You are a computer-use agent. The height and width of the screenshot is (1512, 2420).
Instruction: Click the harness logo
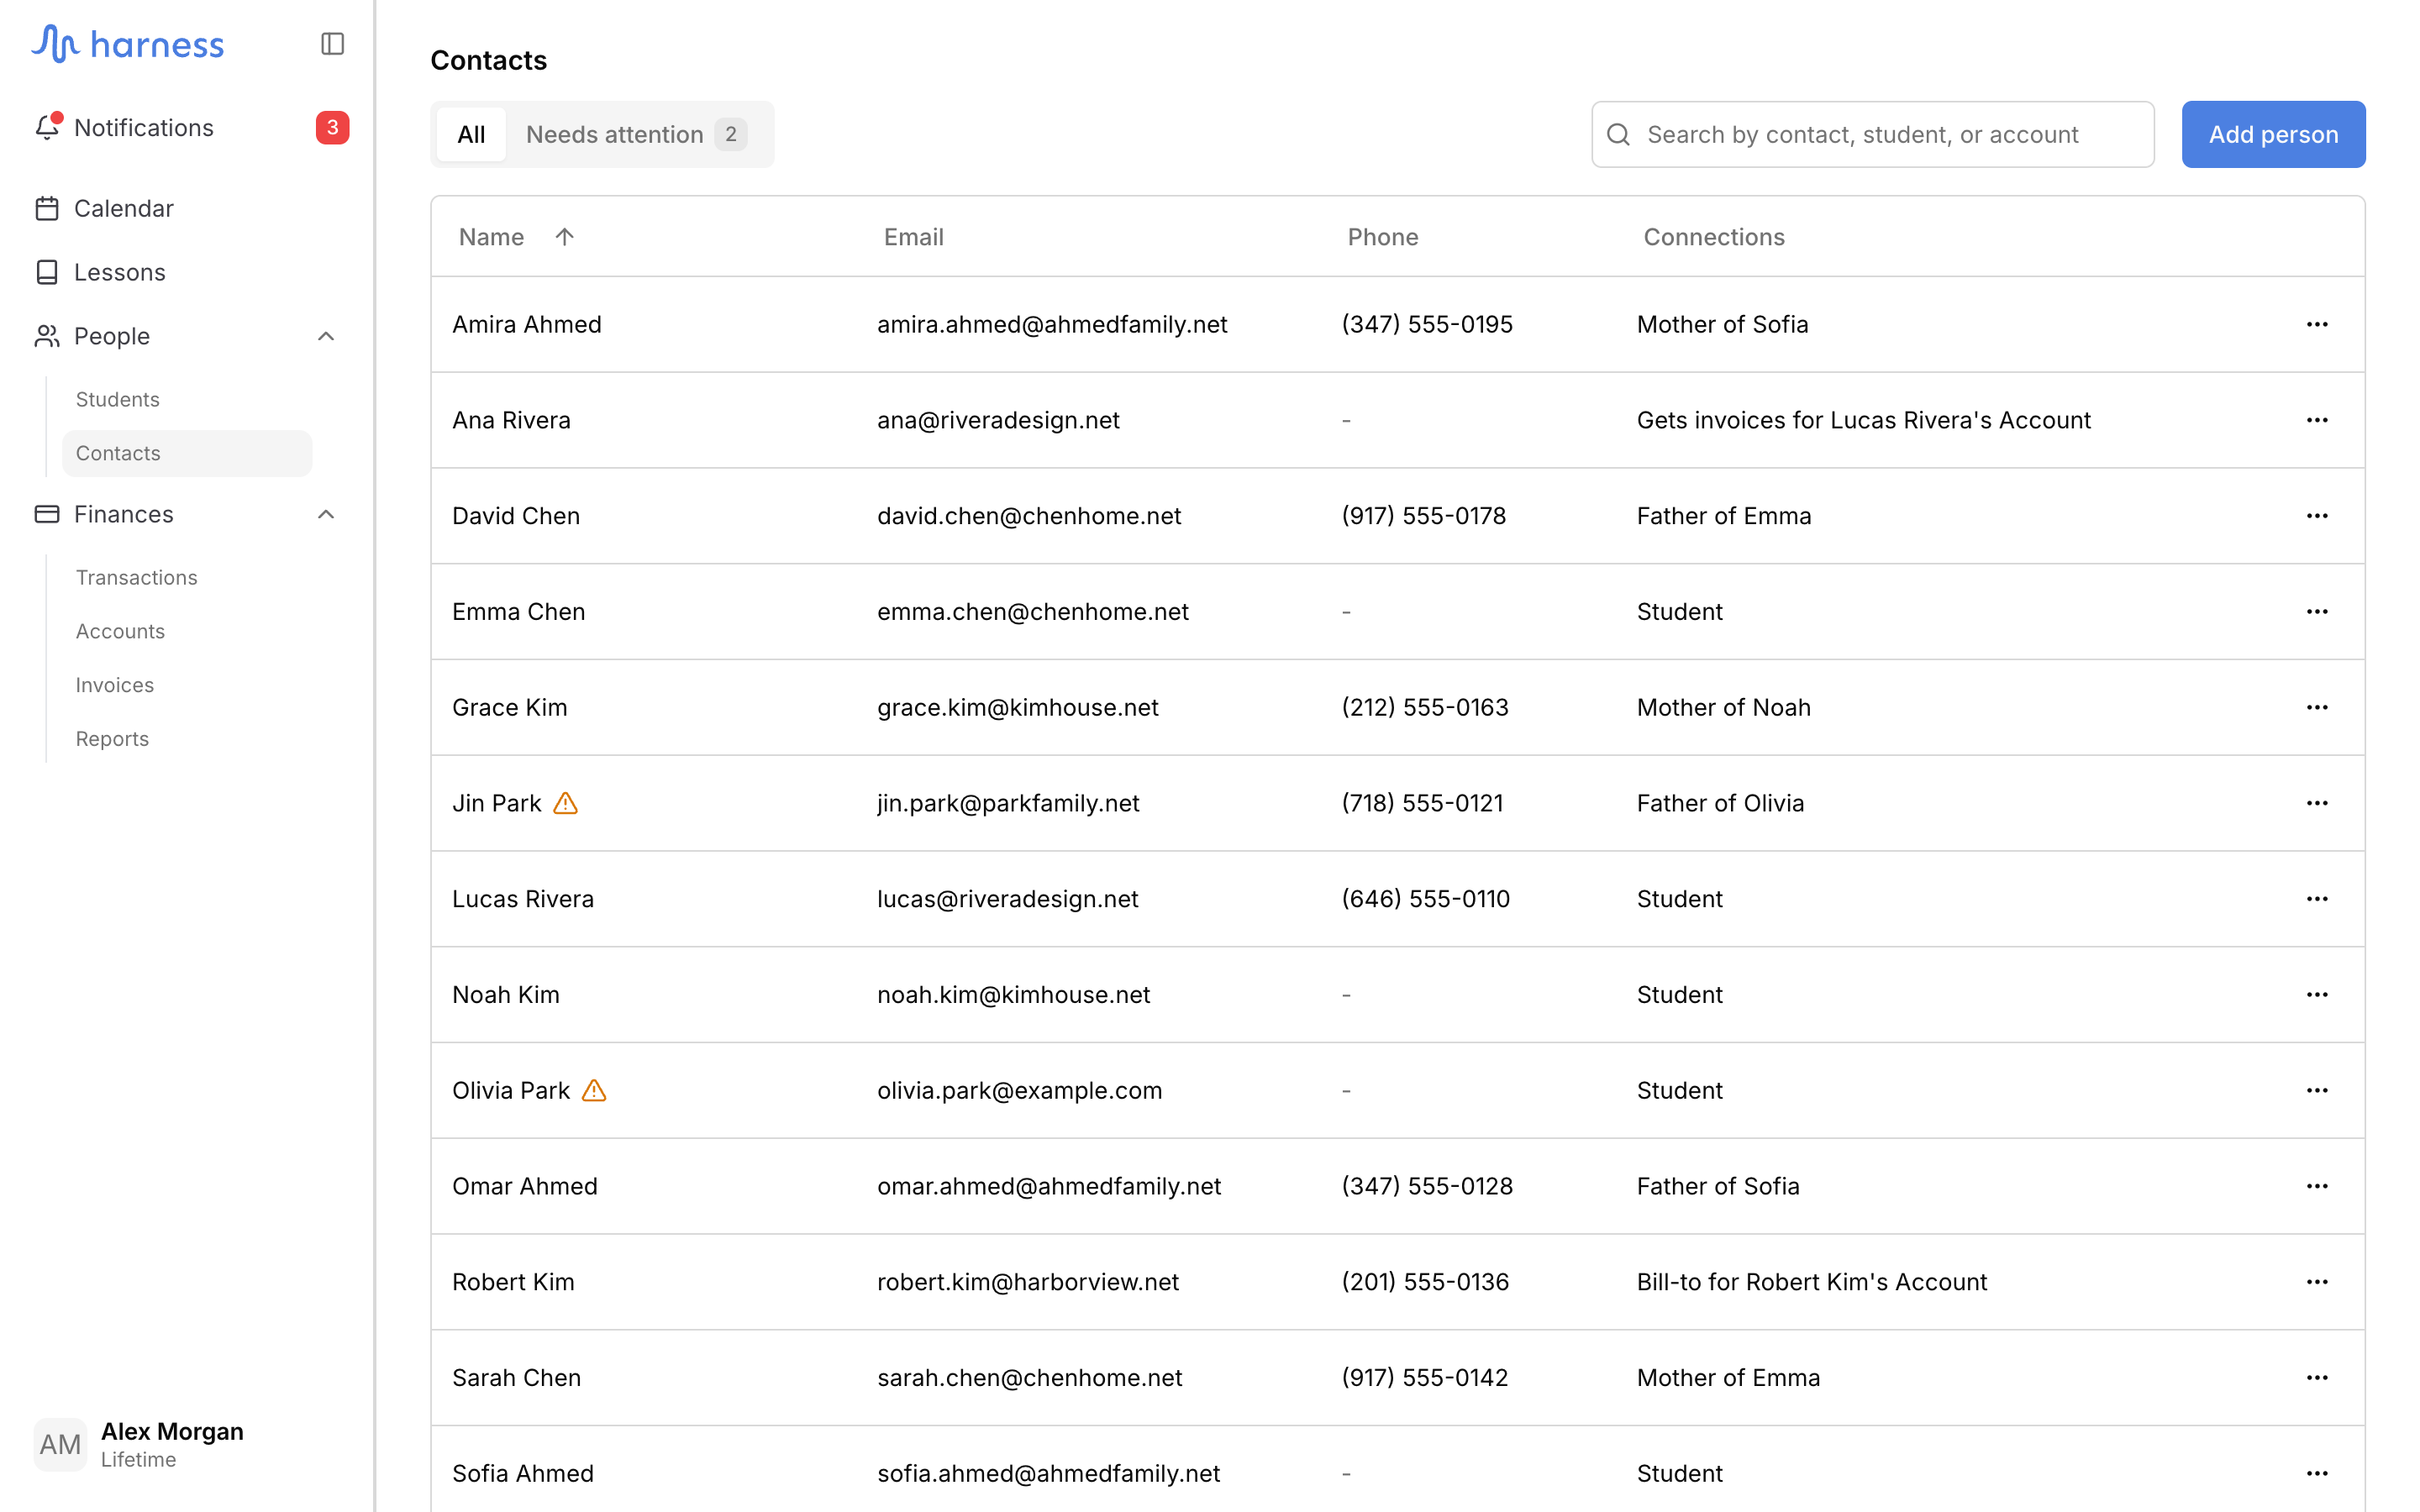(128, 44)
